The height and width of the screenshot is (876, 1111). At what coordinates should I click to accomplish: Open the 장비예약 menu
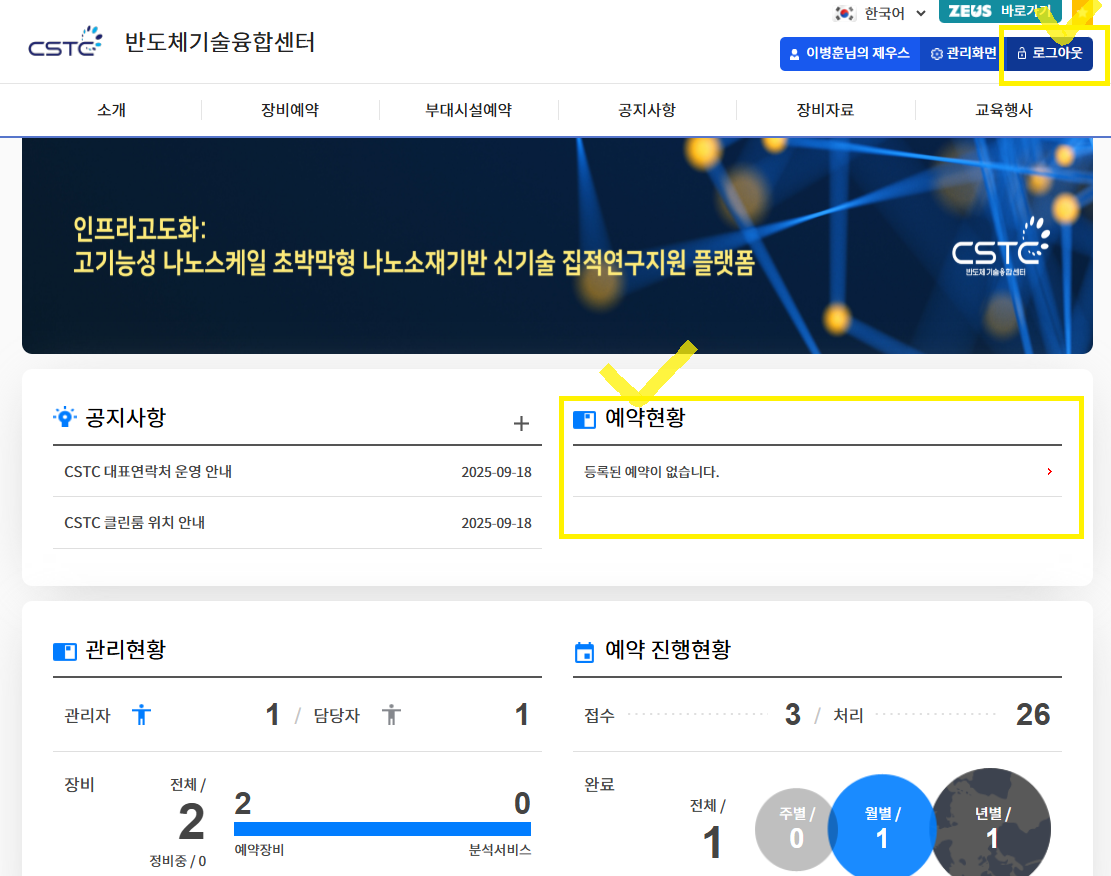290,110
